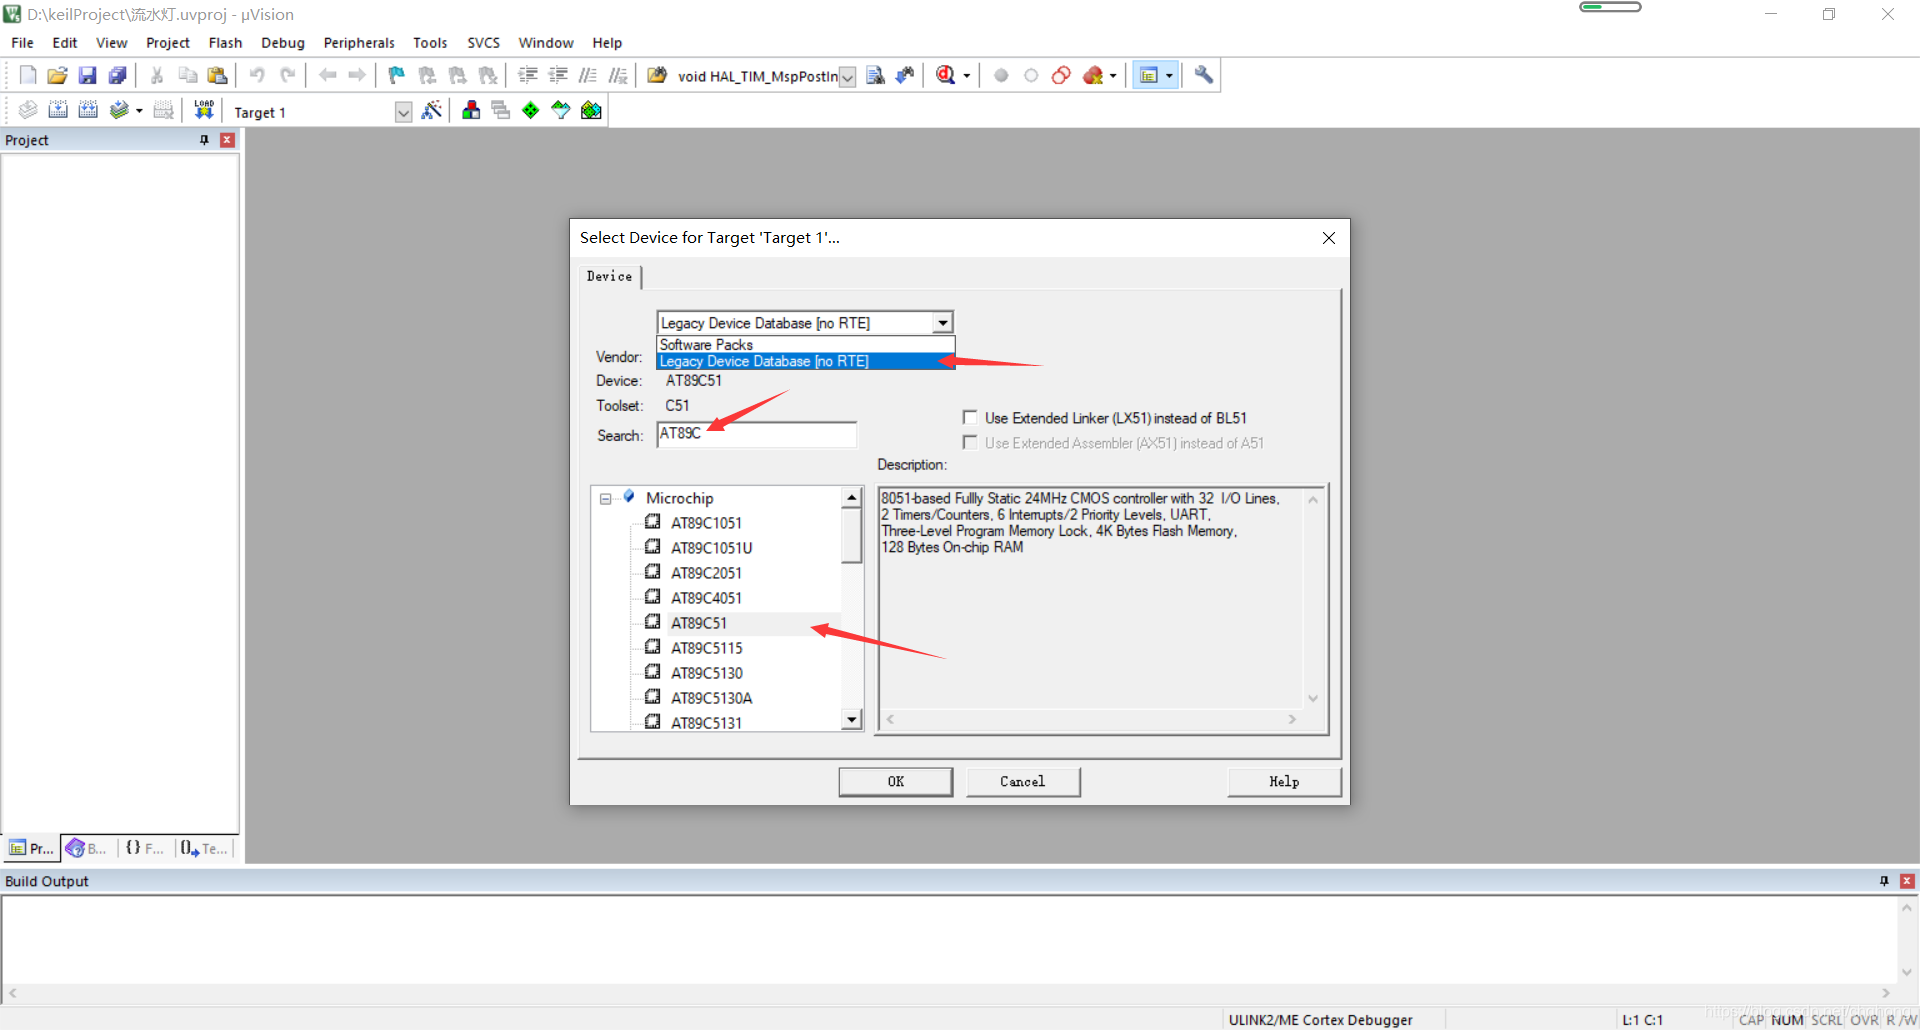The width and height of the screenshot is (1920, 1030).
Task: Click the Select Software Packs icon
Action: (561, 110)
